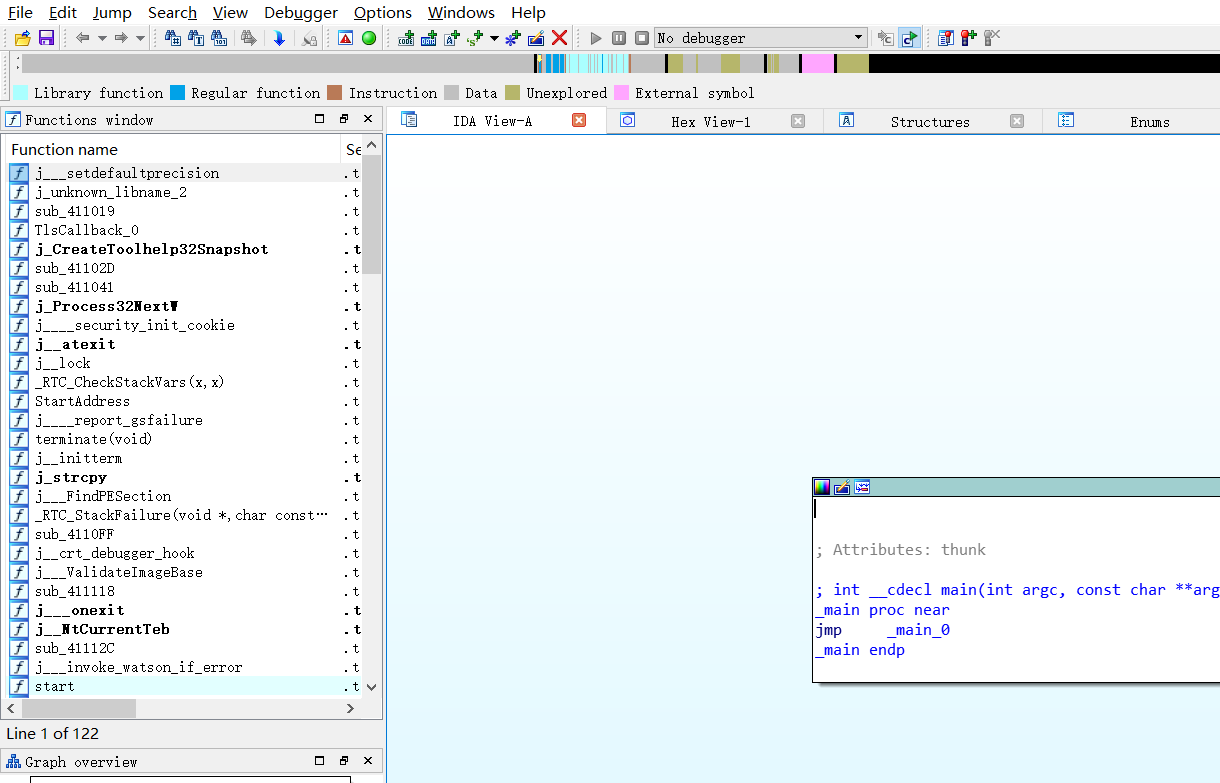Viewport: 1220px width, 783px height.
Task: Click the breakpoint list icon
Action: 946,38
